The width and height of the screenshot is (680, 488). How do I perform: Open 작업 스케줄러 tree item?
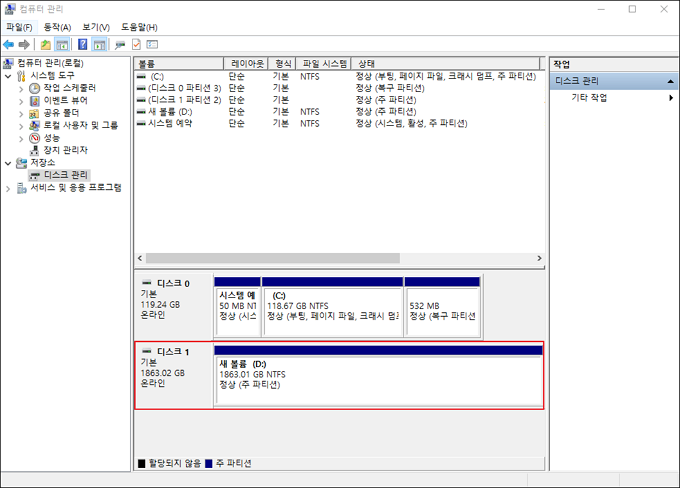(69, 88)
